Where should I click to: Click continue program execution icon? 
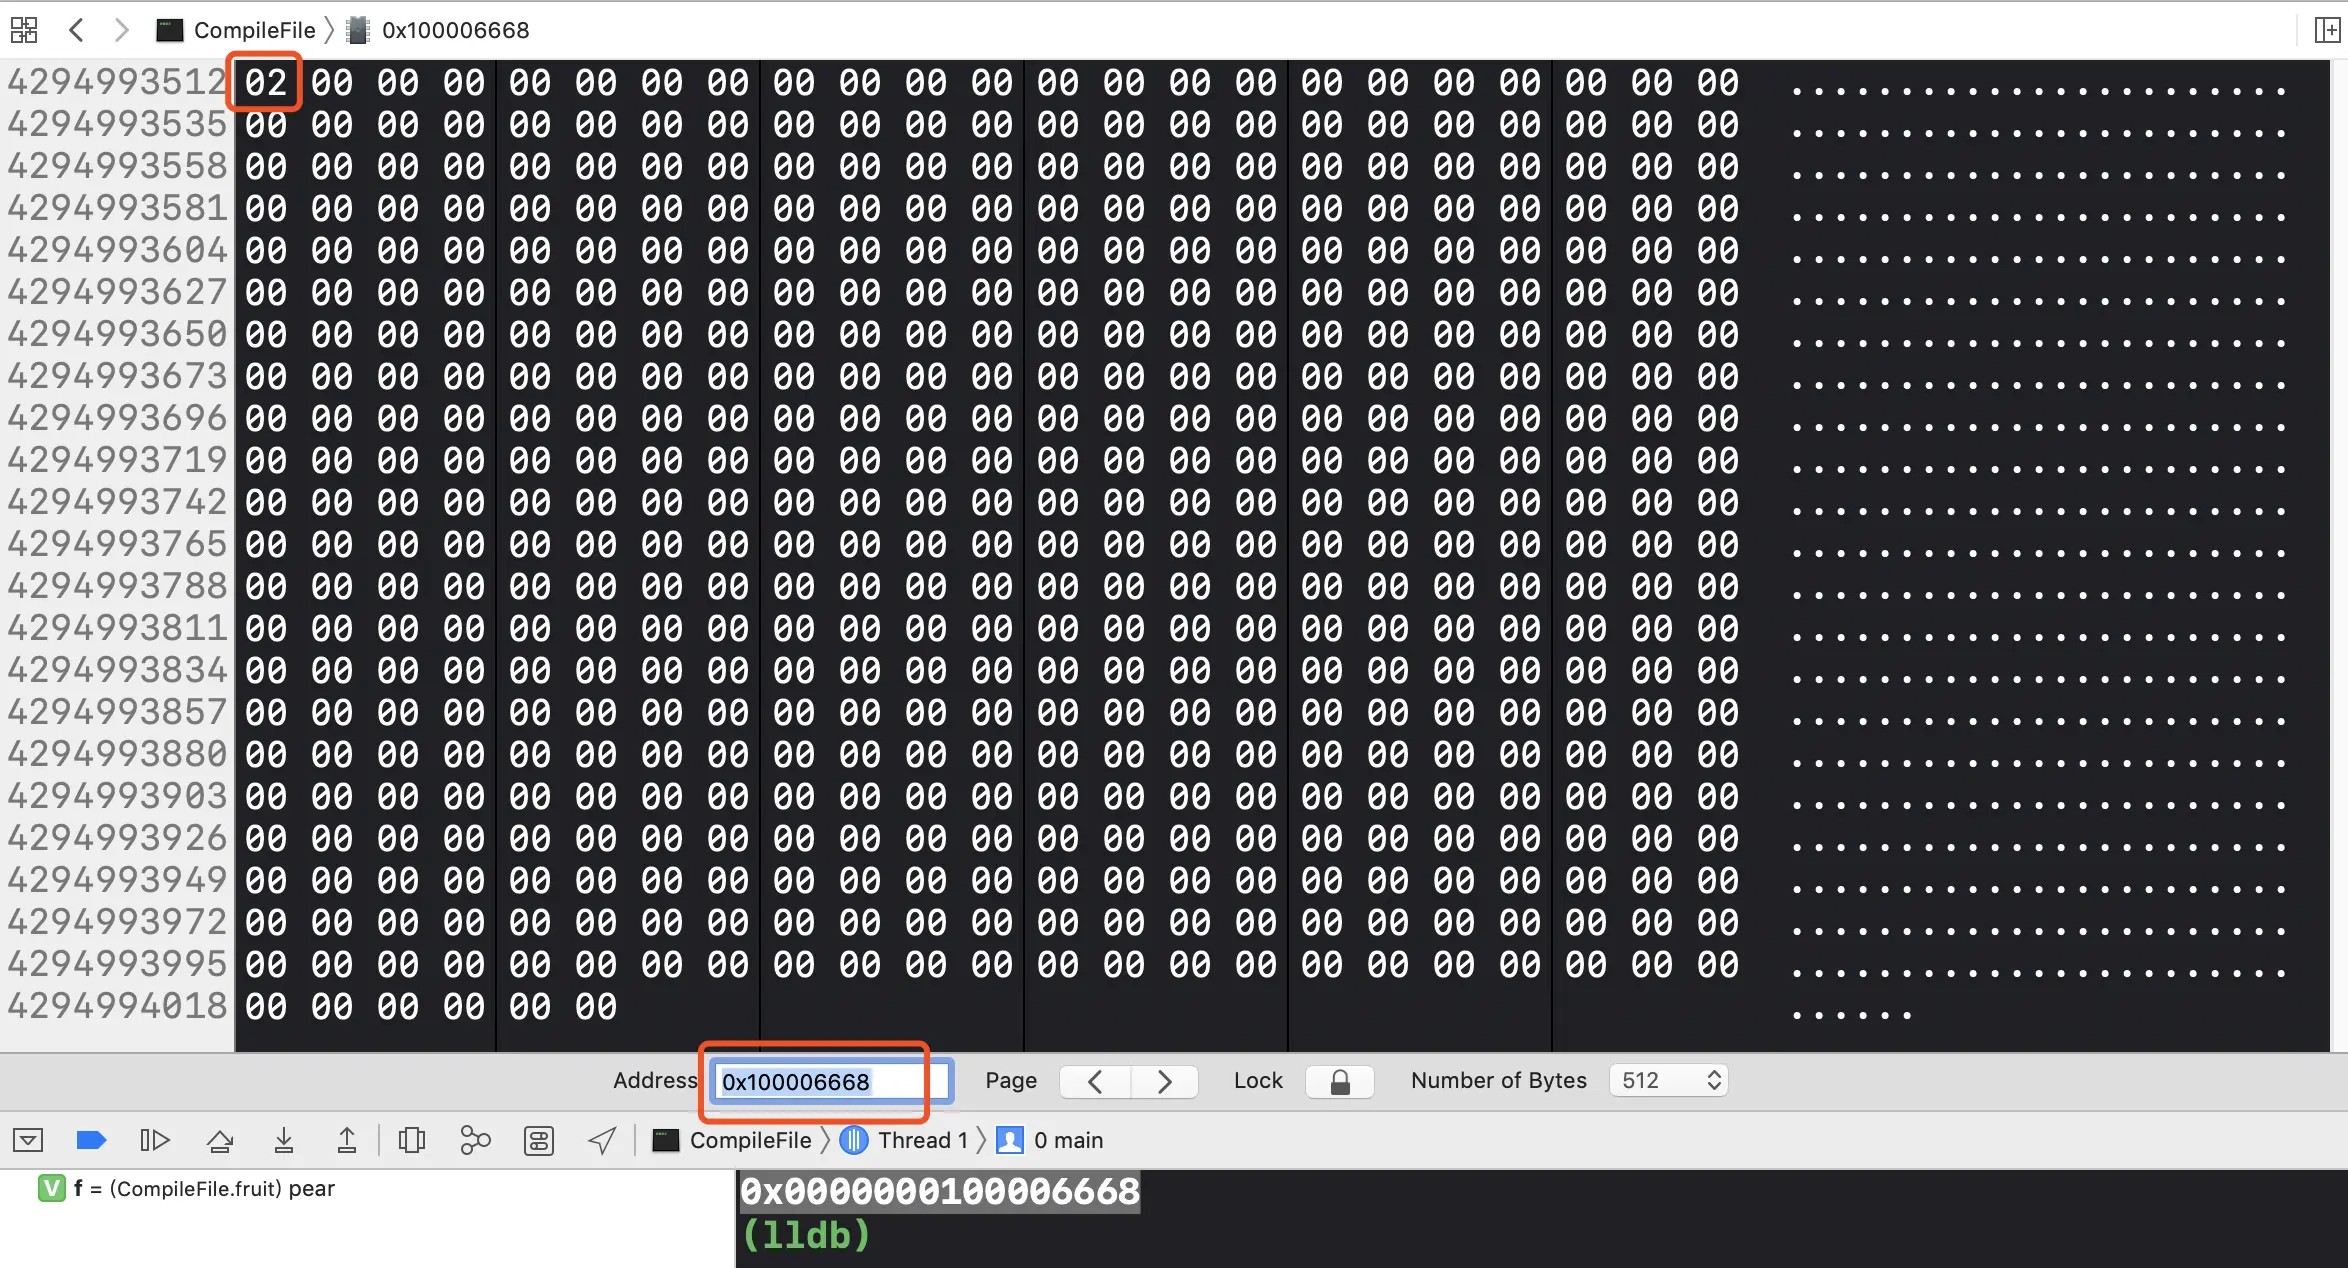155,1140
